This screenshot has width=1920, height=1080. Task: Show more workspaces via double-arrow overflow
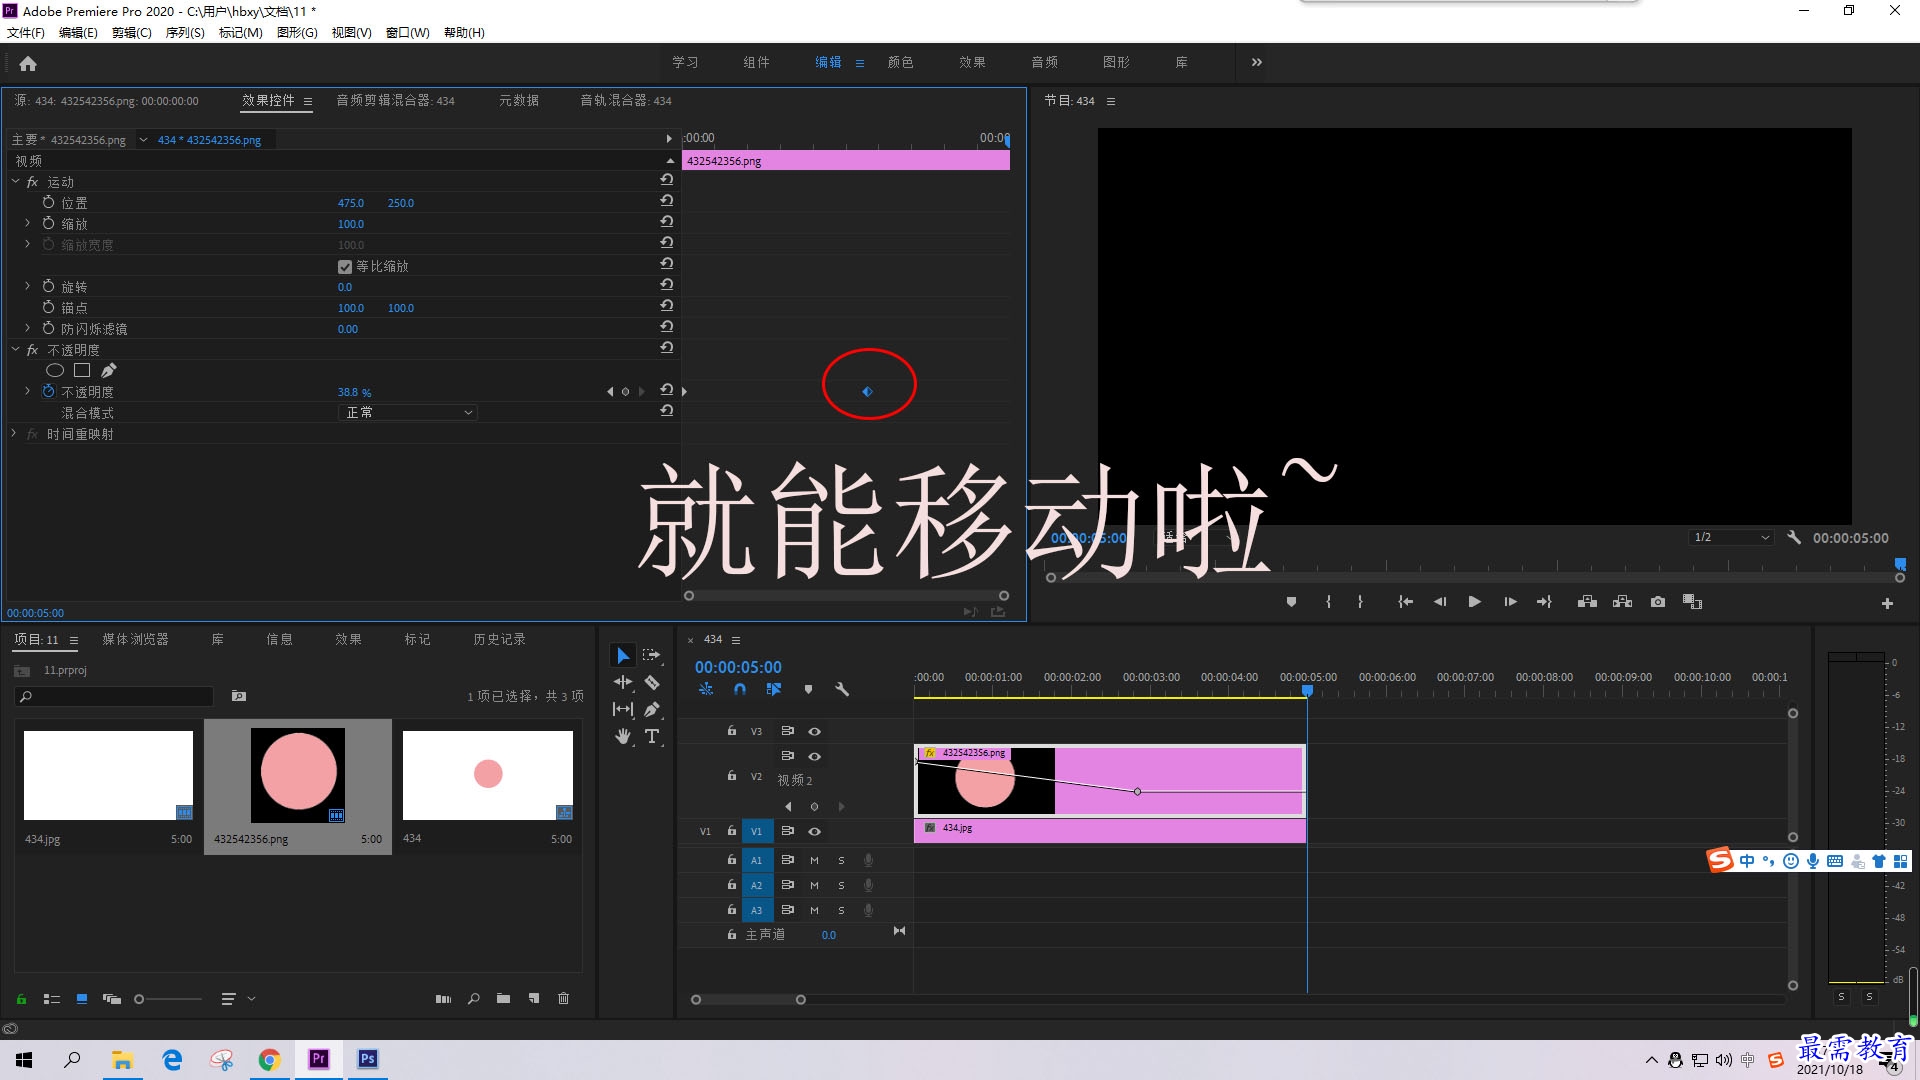coord(1257,62)
